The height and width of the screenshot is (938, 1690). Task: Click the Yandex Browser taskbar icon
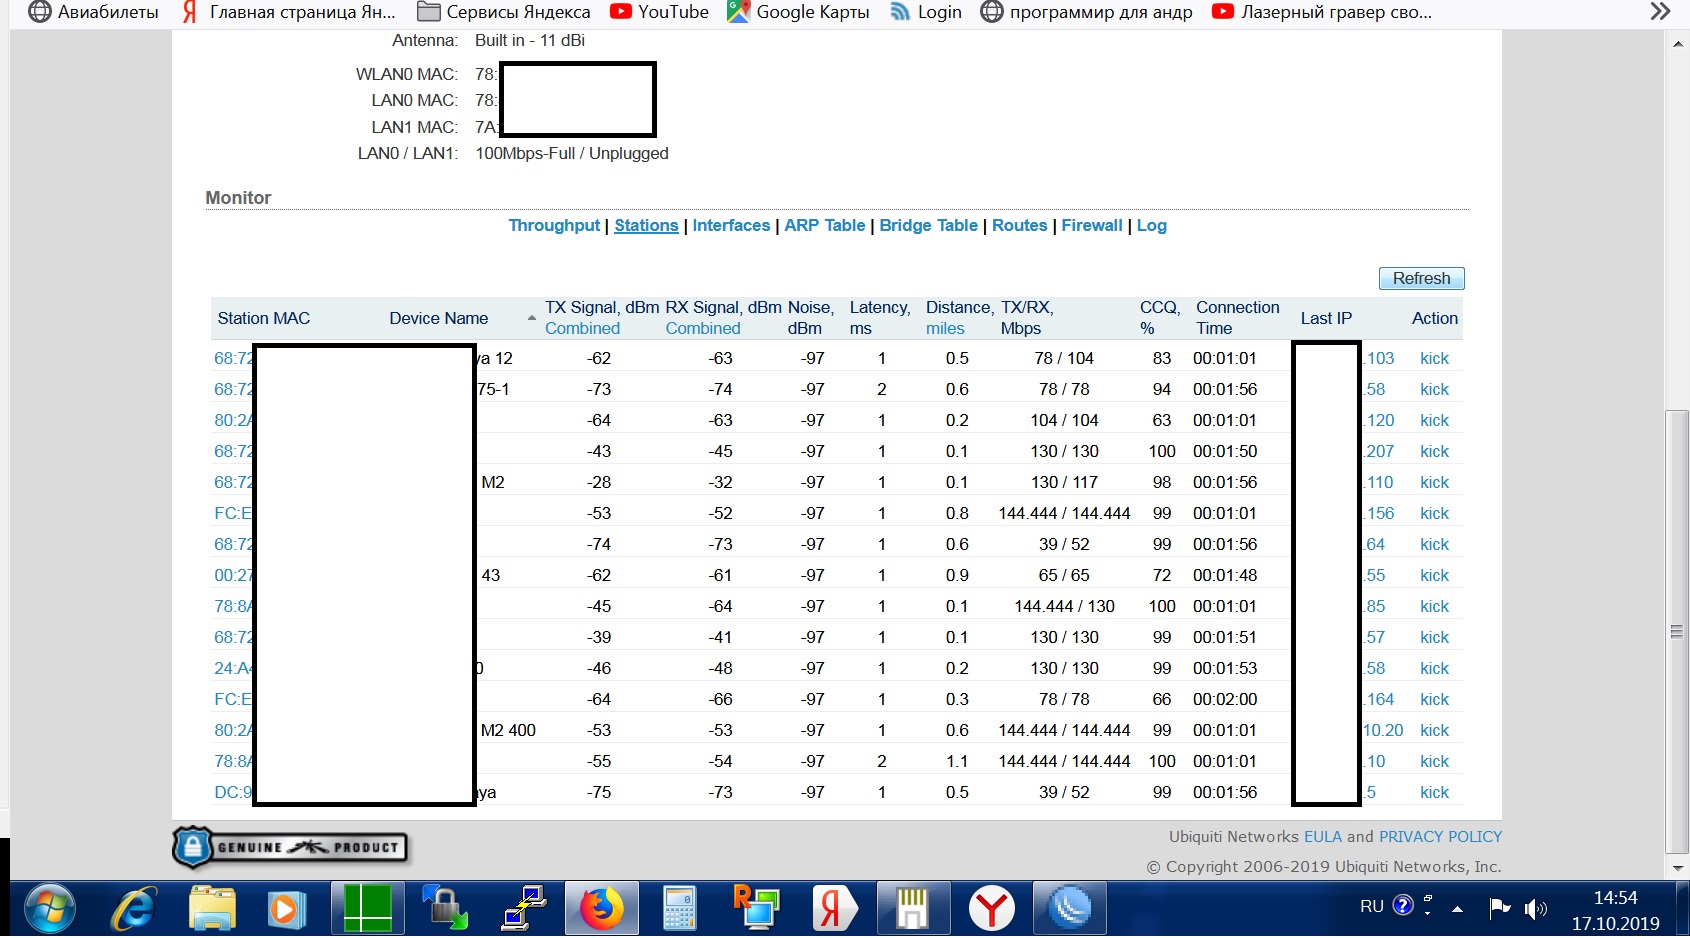(991, 909)
